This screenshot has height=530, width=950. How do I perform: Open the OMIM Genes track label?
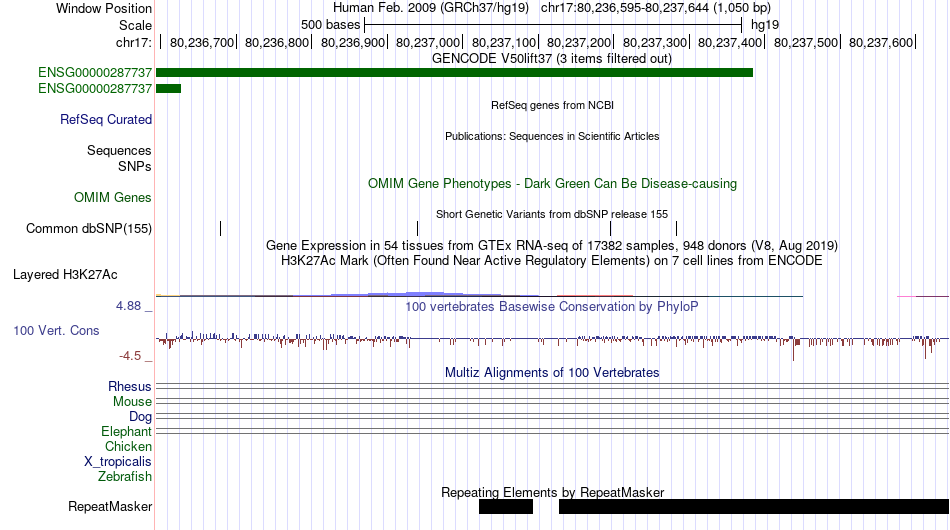coord(113,197)
